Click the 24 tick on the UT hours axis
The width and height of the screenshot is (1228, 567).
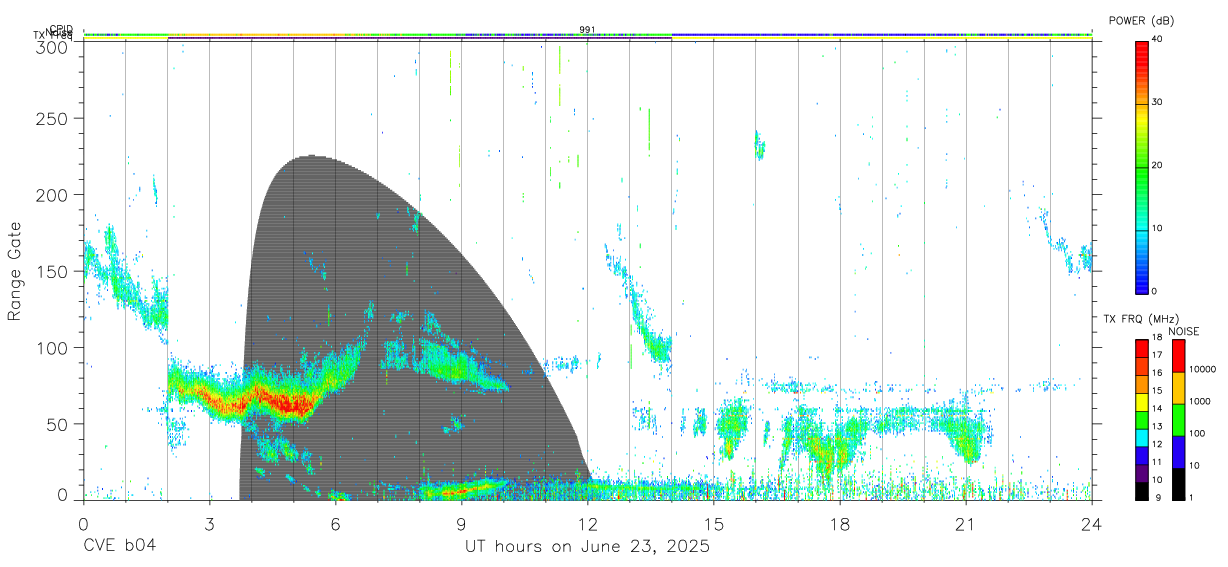[1091, 522]
